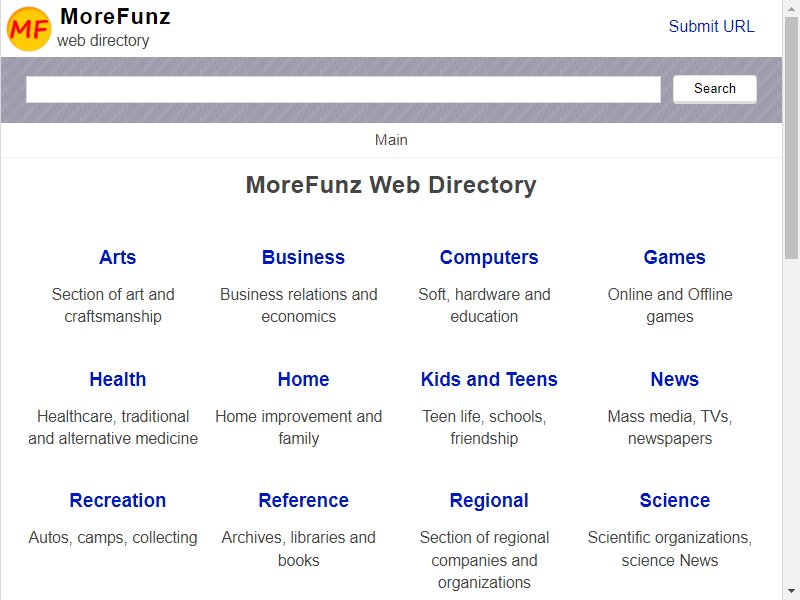Image resolution: width=800 pixels, height=600 pixels.
Task: Click the Search button
Action: [714, 89]
